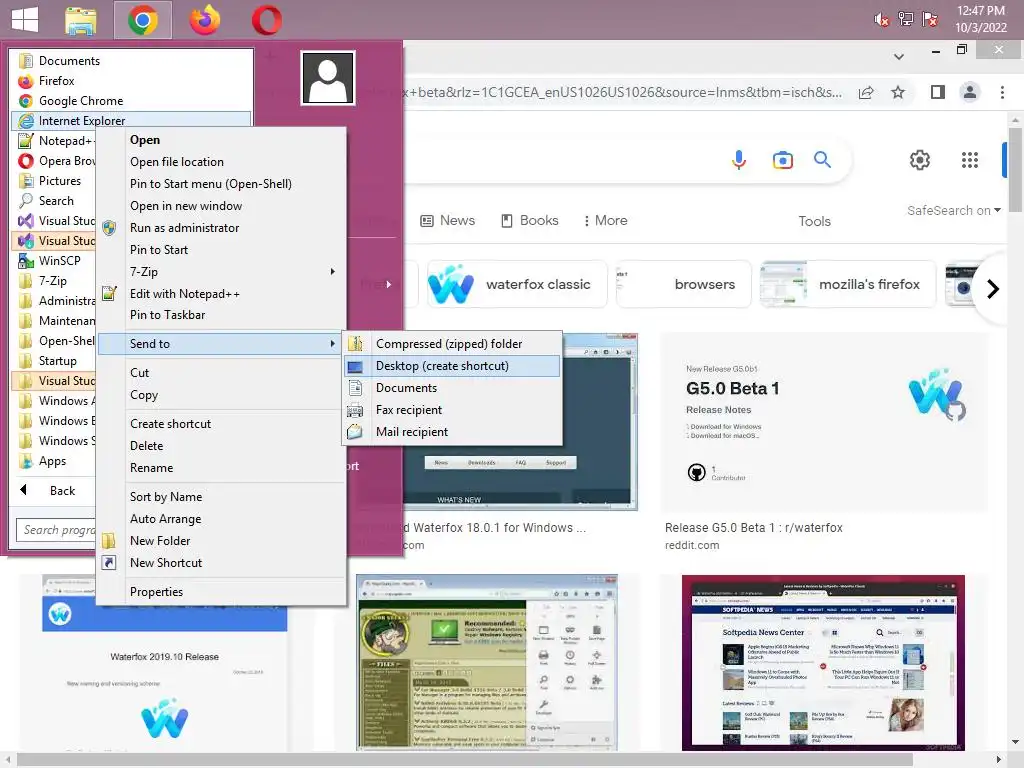Viewport: 1024px width, 768px height.
Task: Select Open in new window
Action: (185, 206)
